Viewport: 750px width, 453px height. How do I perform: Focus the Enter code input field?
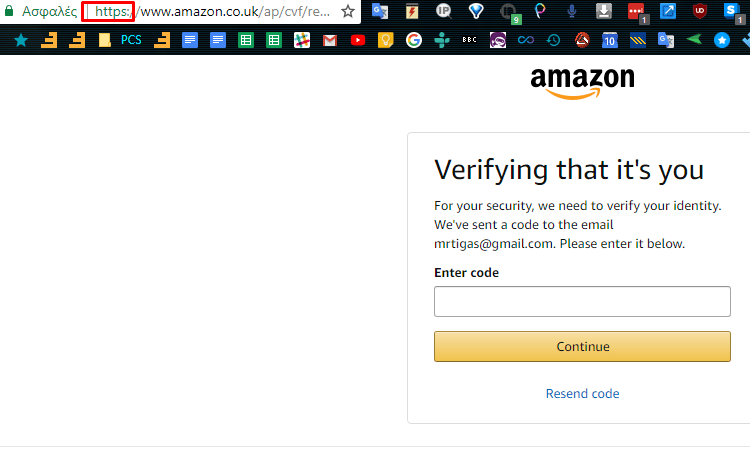(582, 301)
